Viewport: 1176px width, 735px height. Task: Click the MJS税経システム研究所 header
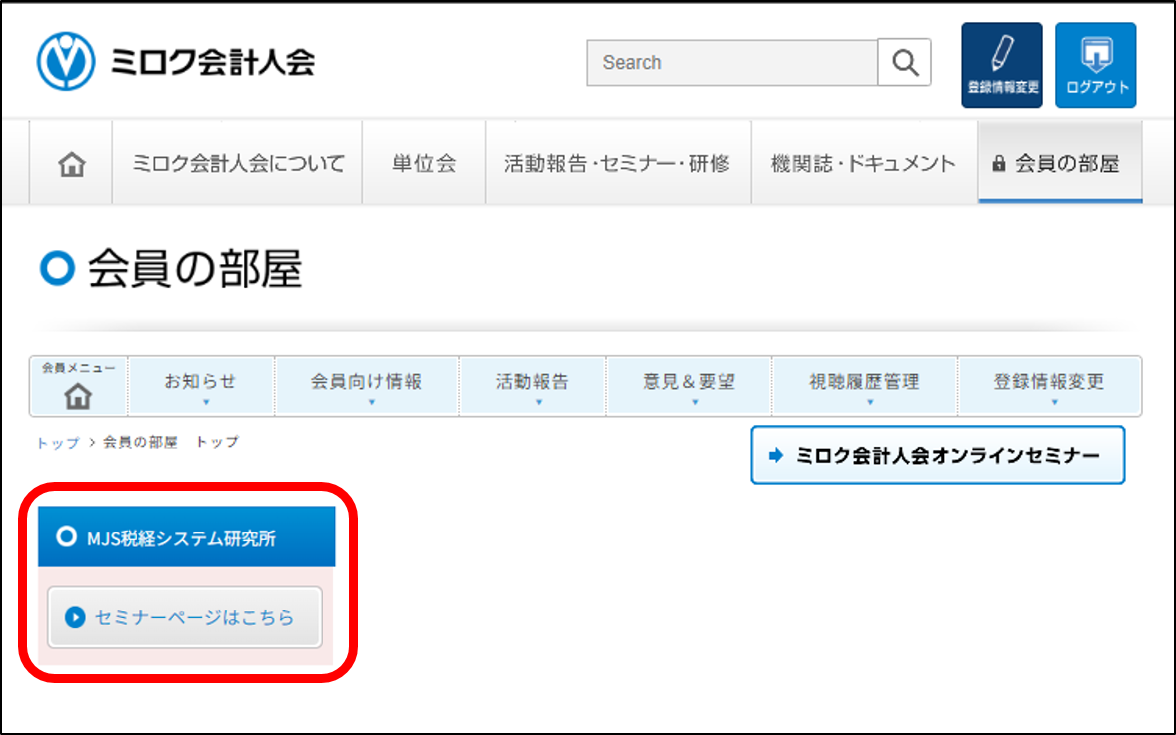coord(187,537)
